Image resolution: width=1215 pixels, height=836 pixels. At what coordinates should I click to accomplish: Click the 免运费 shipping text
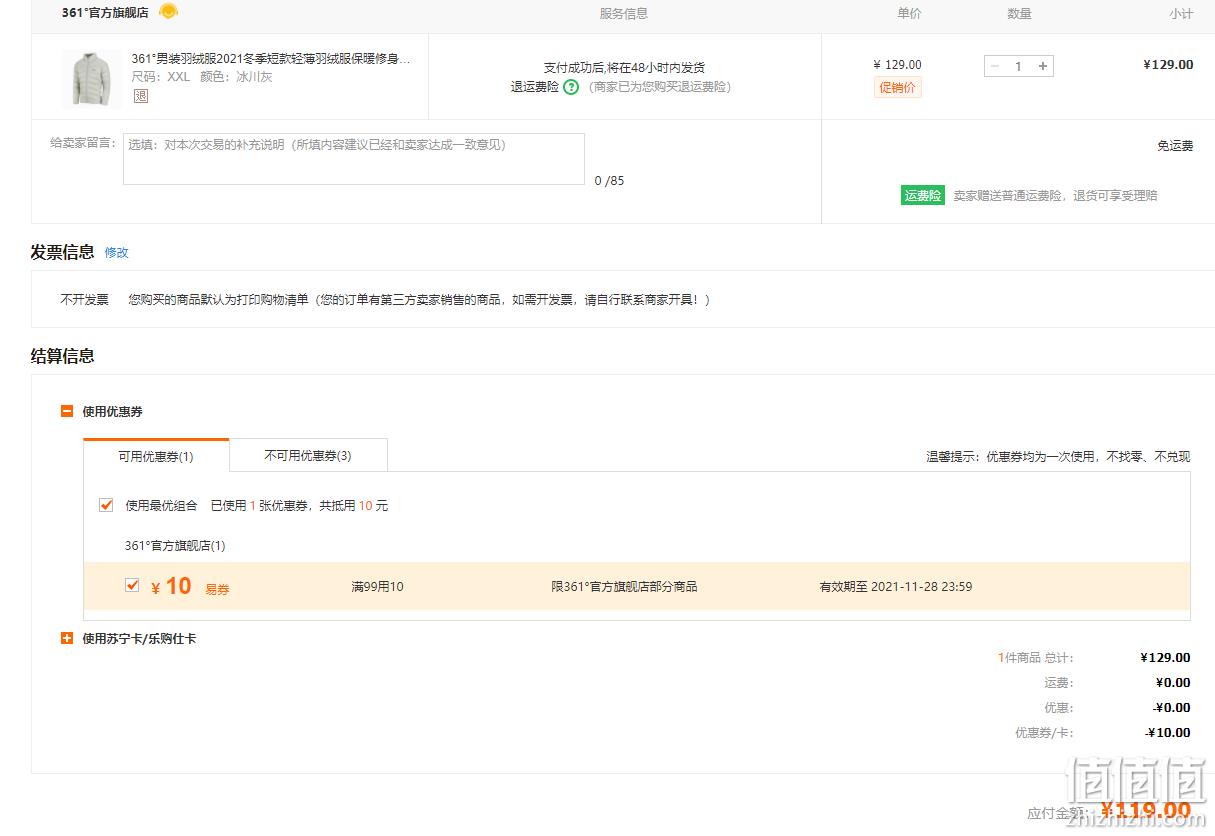click(1175, 146)
